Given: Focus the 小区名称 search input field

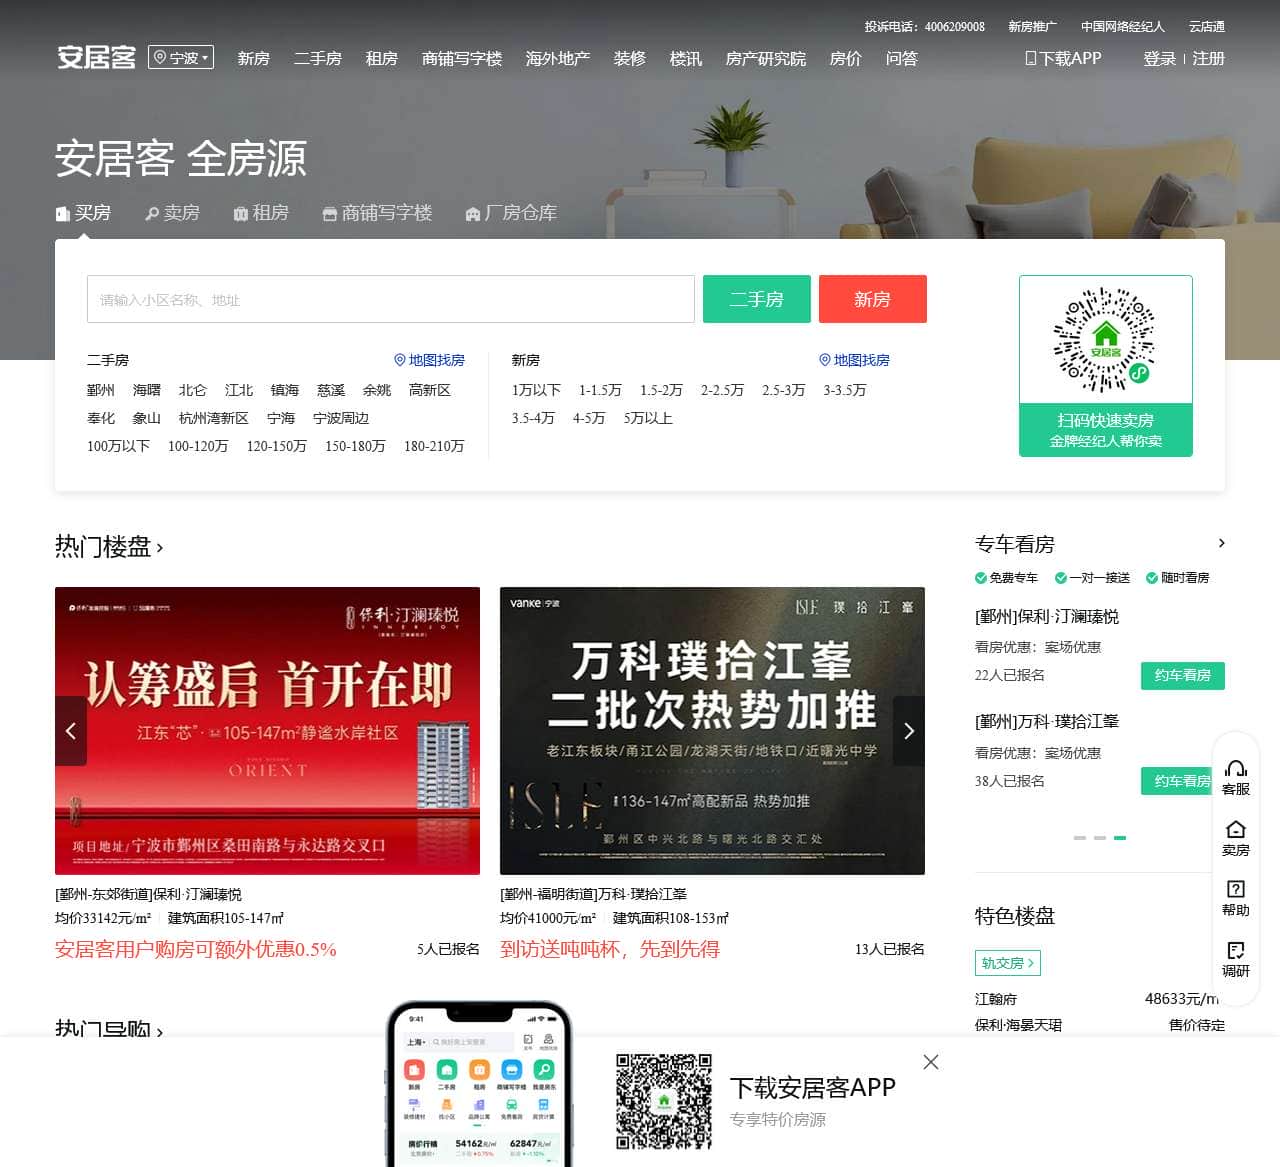Looking at the screenshot, I should pos(391,299).
